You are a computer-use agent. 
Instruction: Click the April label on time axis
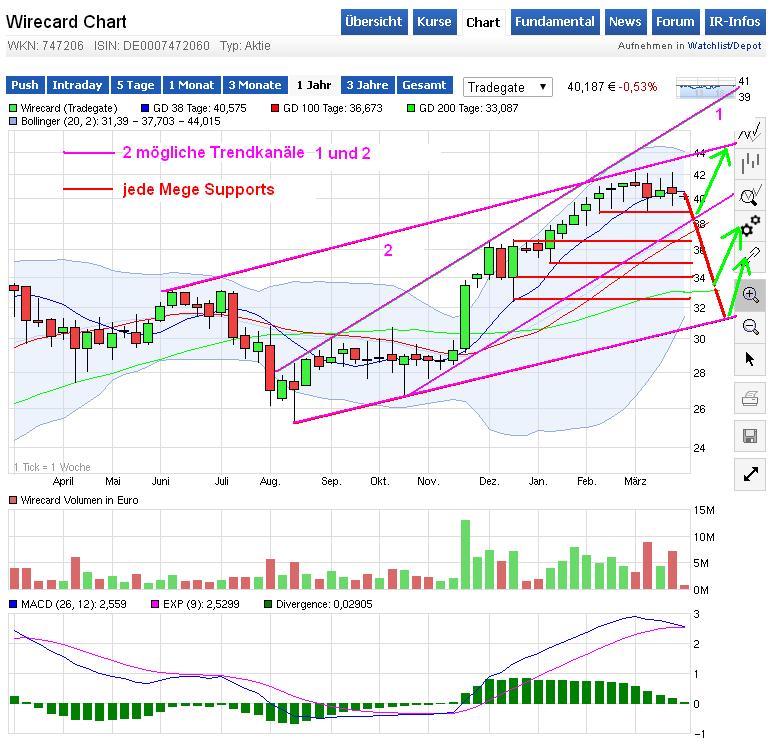tap(63, 481)
